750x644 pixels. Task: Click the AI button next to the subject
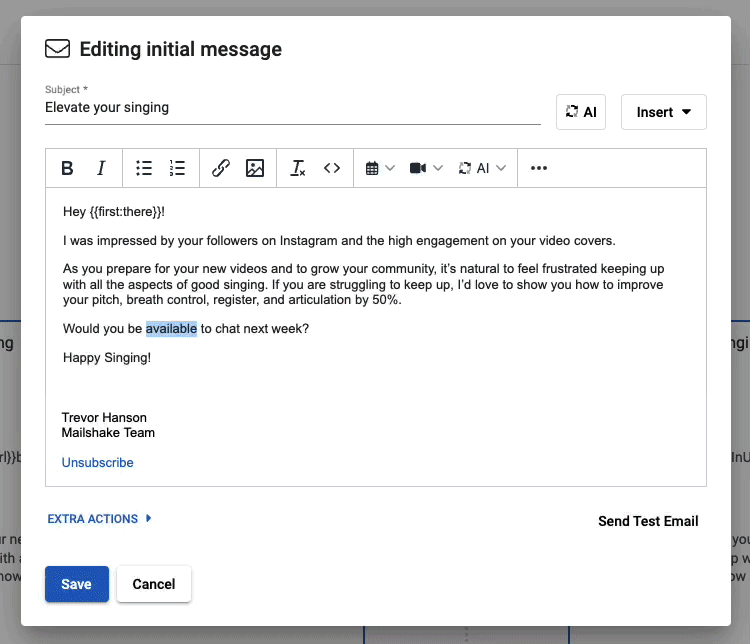[x=581, y=112]
